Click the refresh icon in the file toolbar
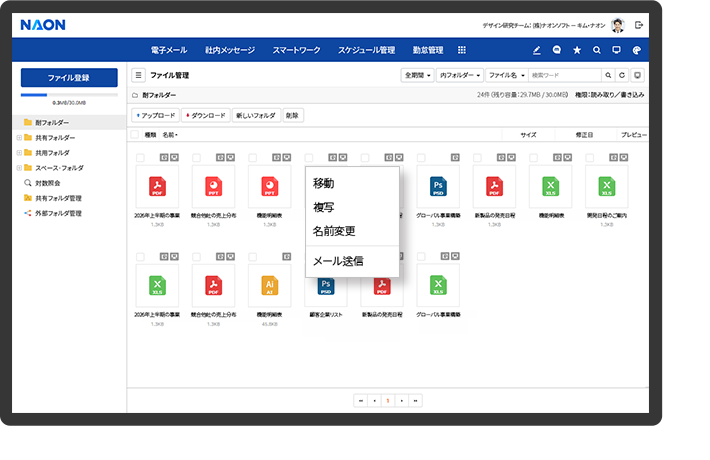710x460 pixels. pyautogui.click(x=622, y=75)
